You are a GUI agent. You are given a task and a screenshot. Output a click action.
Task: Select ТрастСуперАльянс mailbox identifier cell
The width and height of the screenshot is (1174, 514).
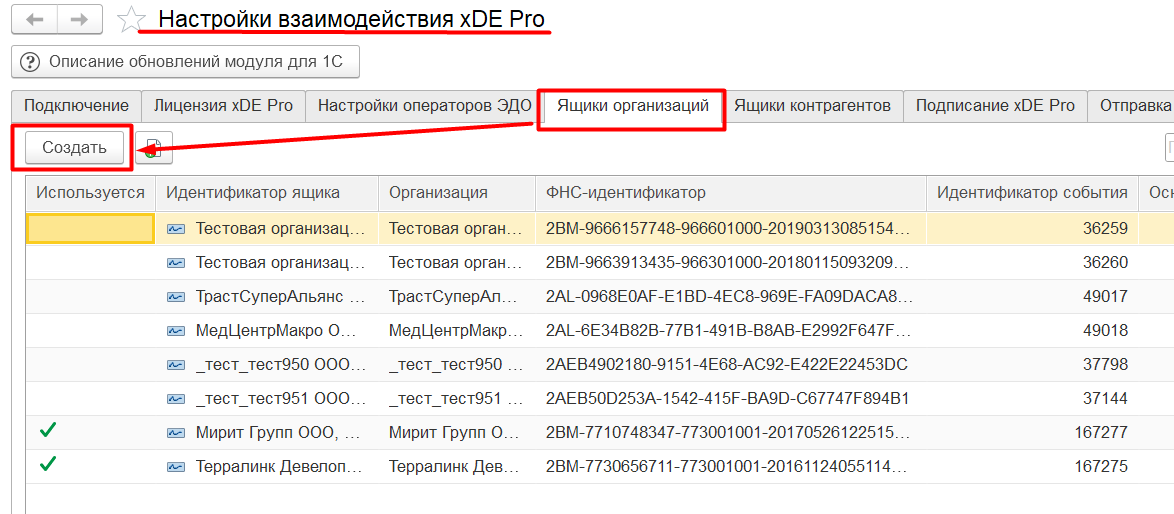(267, 297)
